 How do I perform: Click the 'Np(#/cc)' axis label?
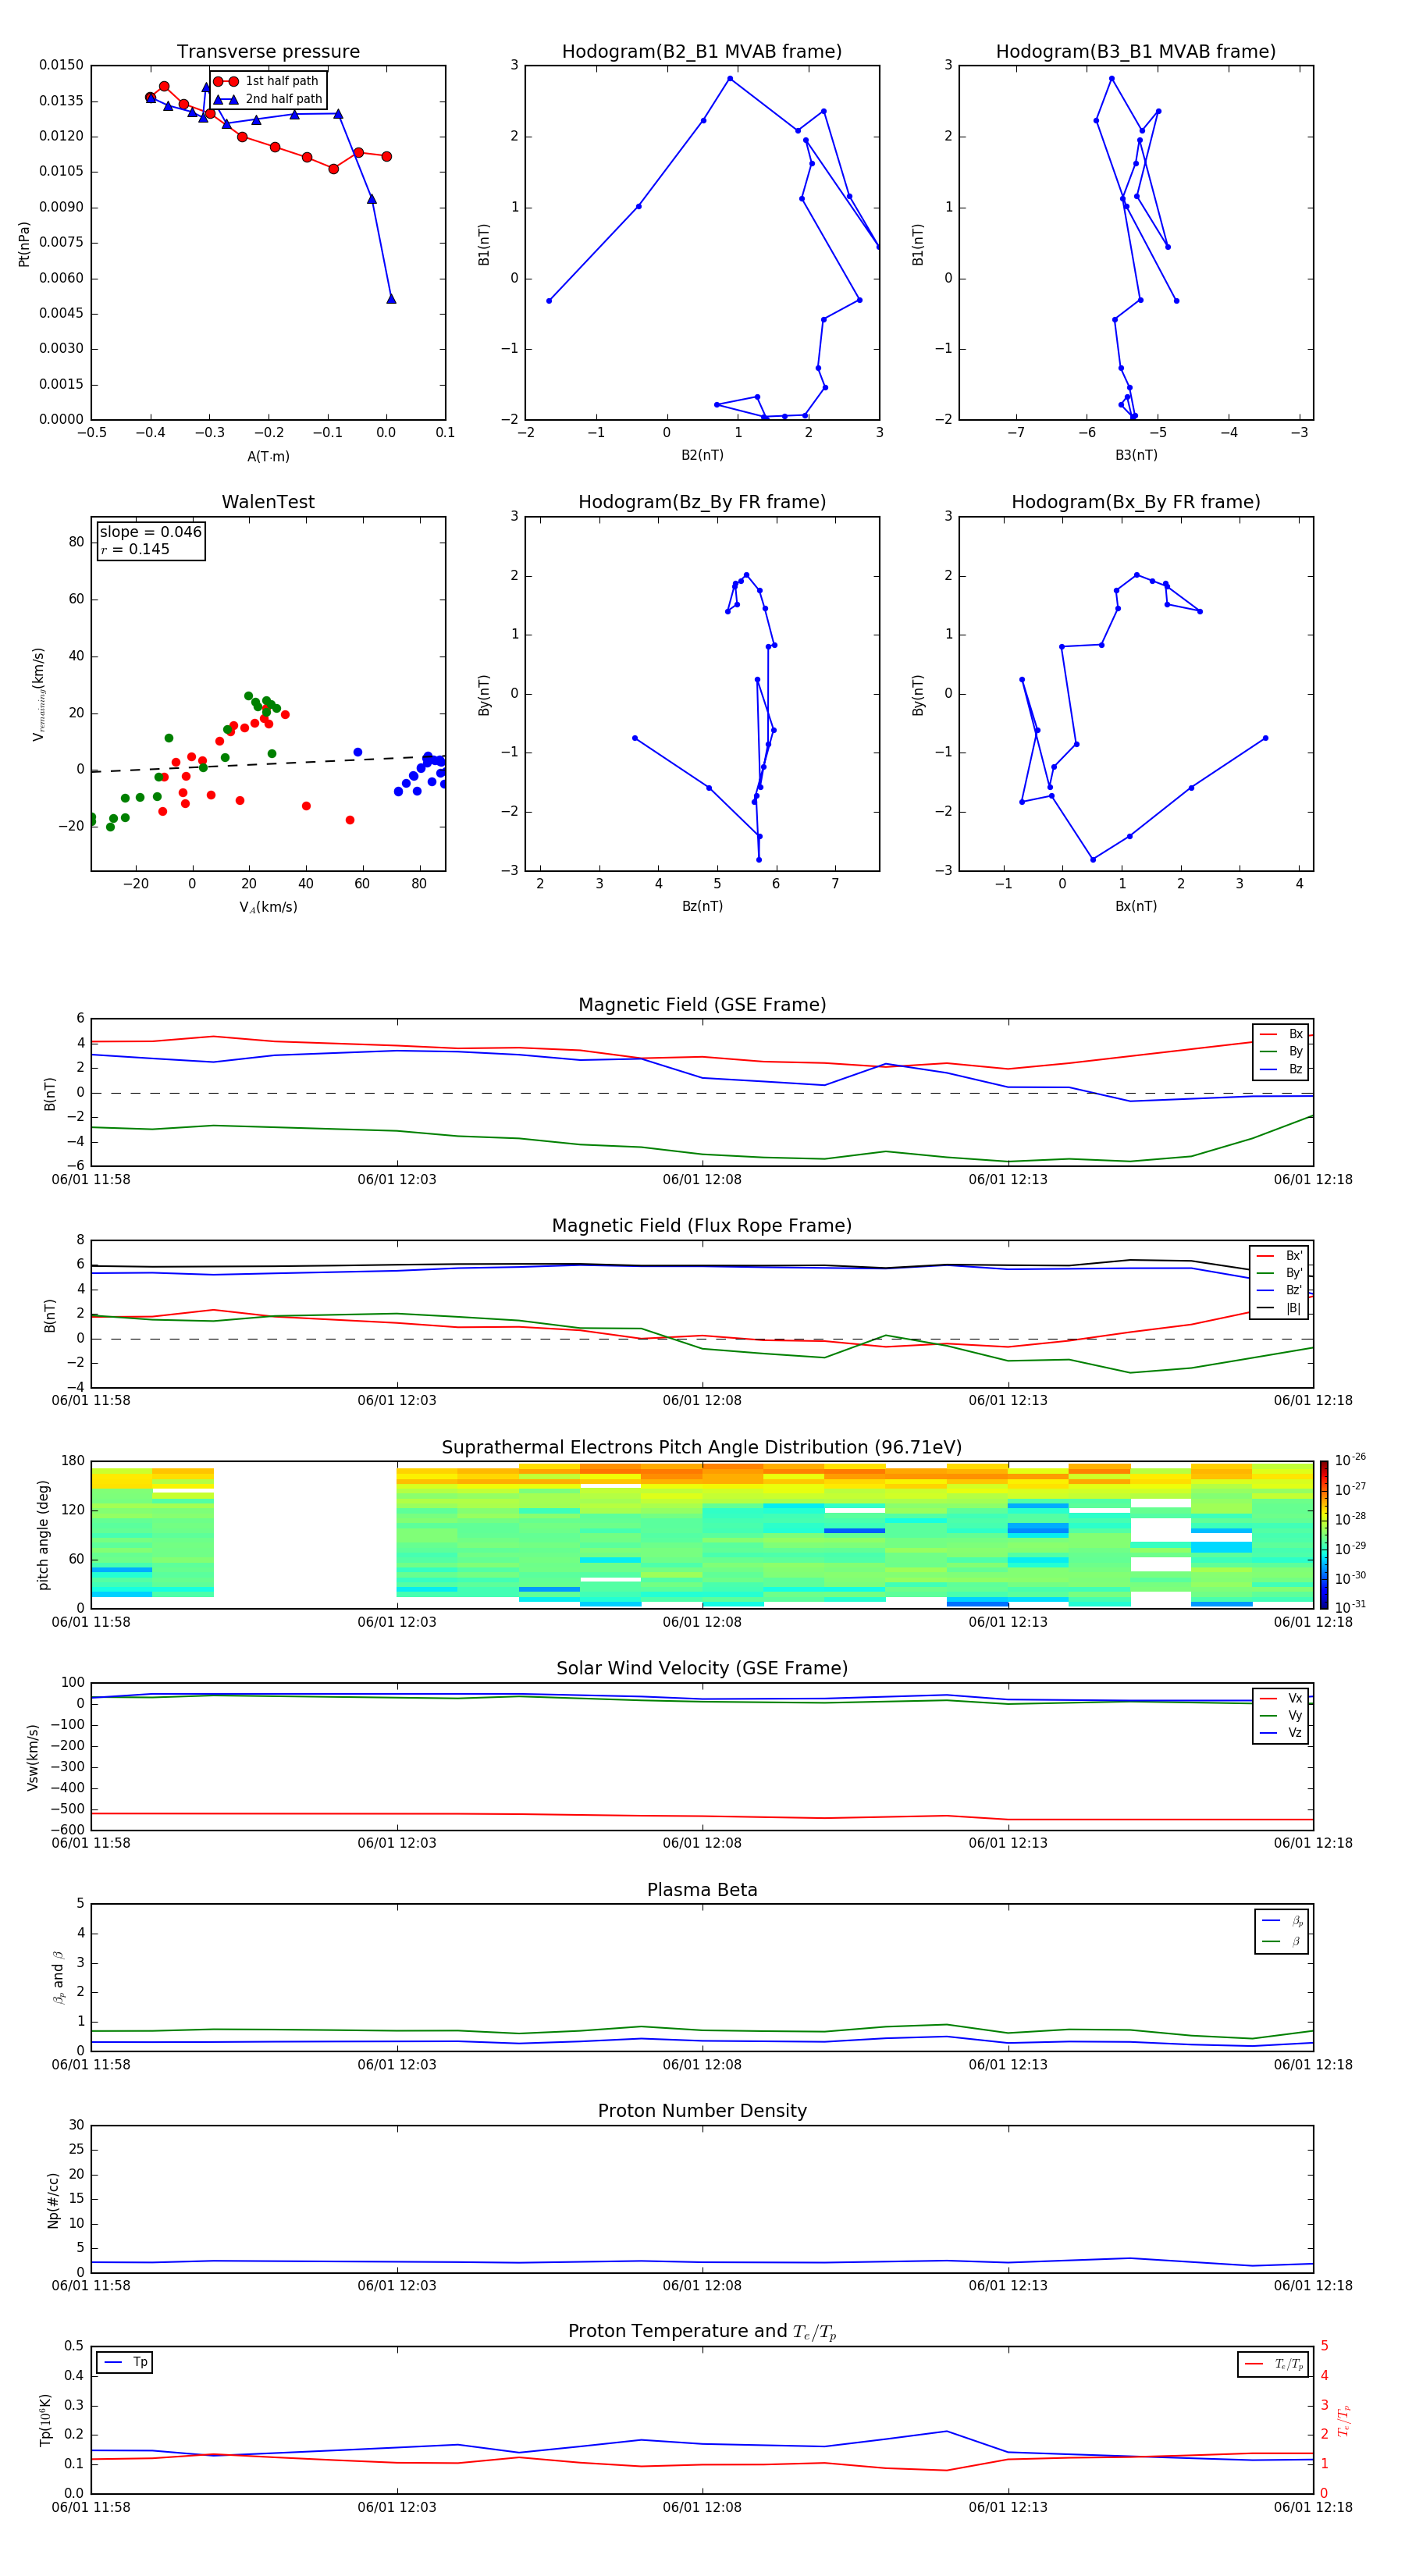pyautogui.click(x=53, y=2200)
